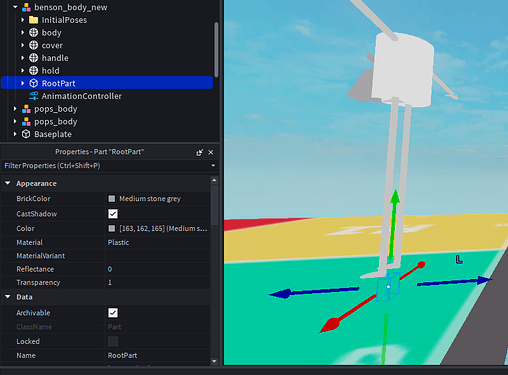Collapse the benson_body_new tree node
The image size is (508, 375).
(15, 7)
